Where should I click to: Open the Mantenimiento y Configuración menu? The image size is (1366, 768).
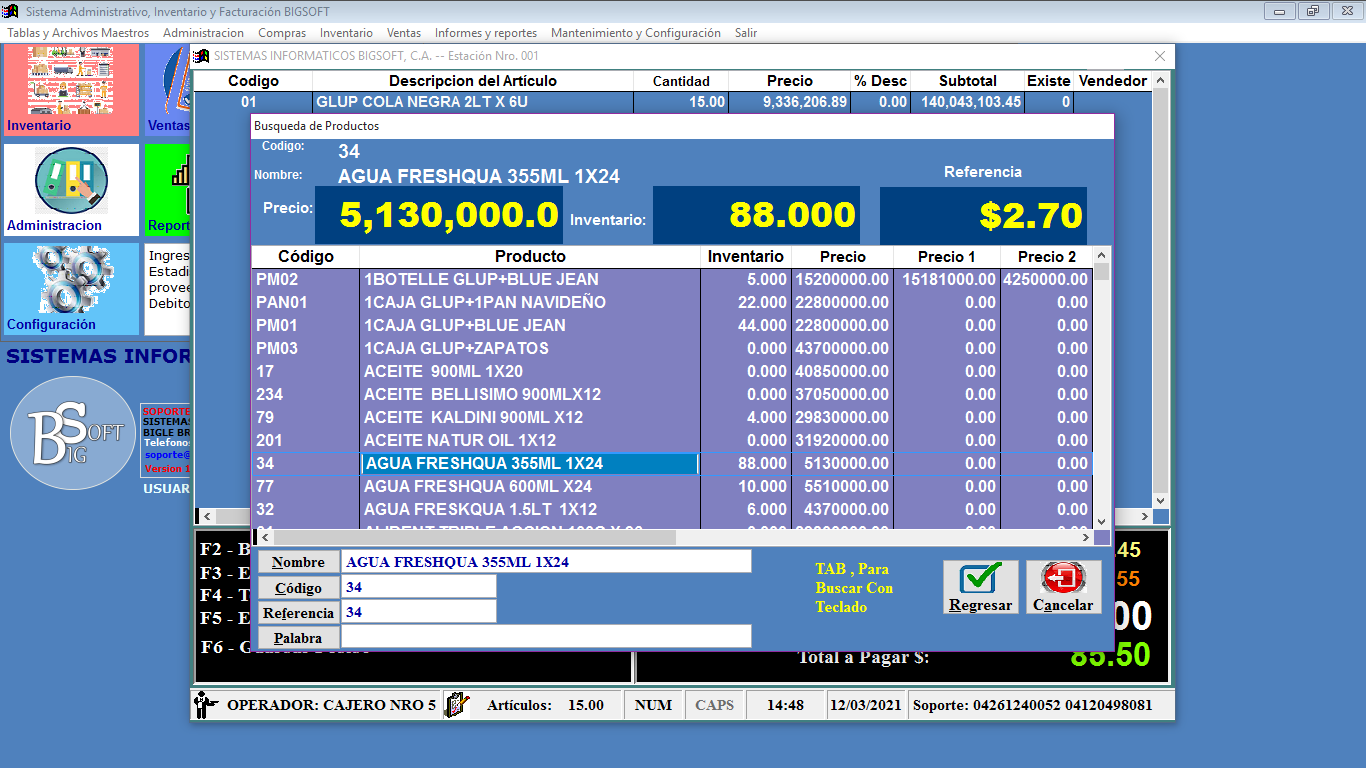(635, 33)
